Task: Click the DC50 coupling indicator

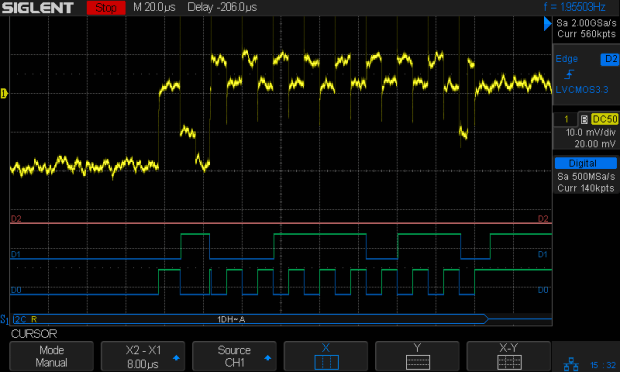Action: tap(605, 119)
